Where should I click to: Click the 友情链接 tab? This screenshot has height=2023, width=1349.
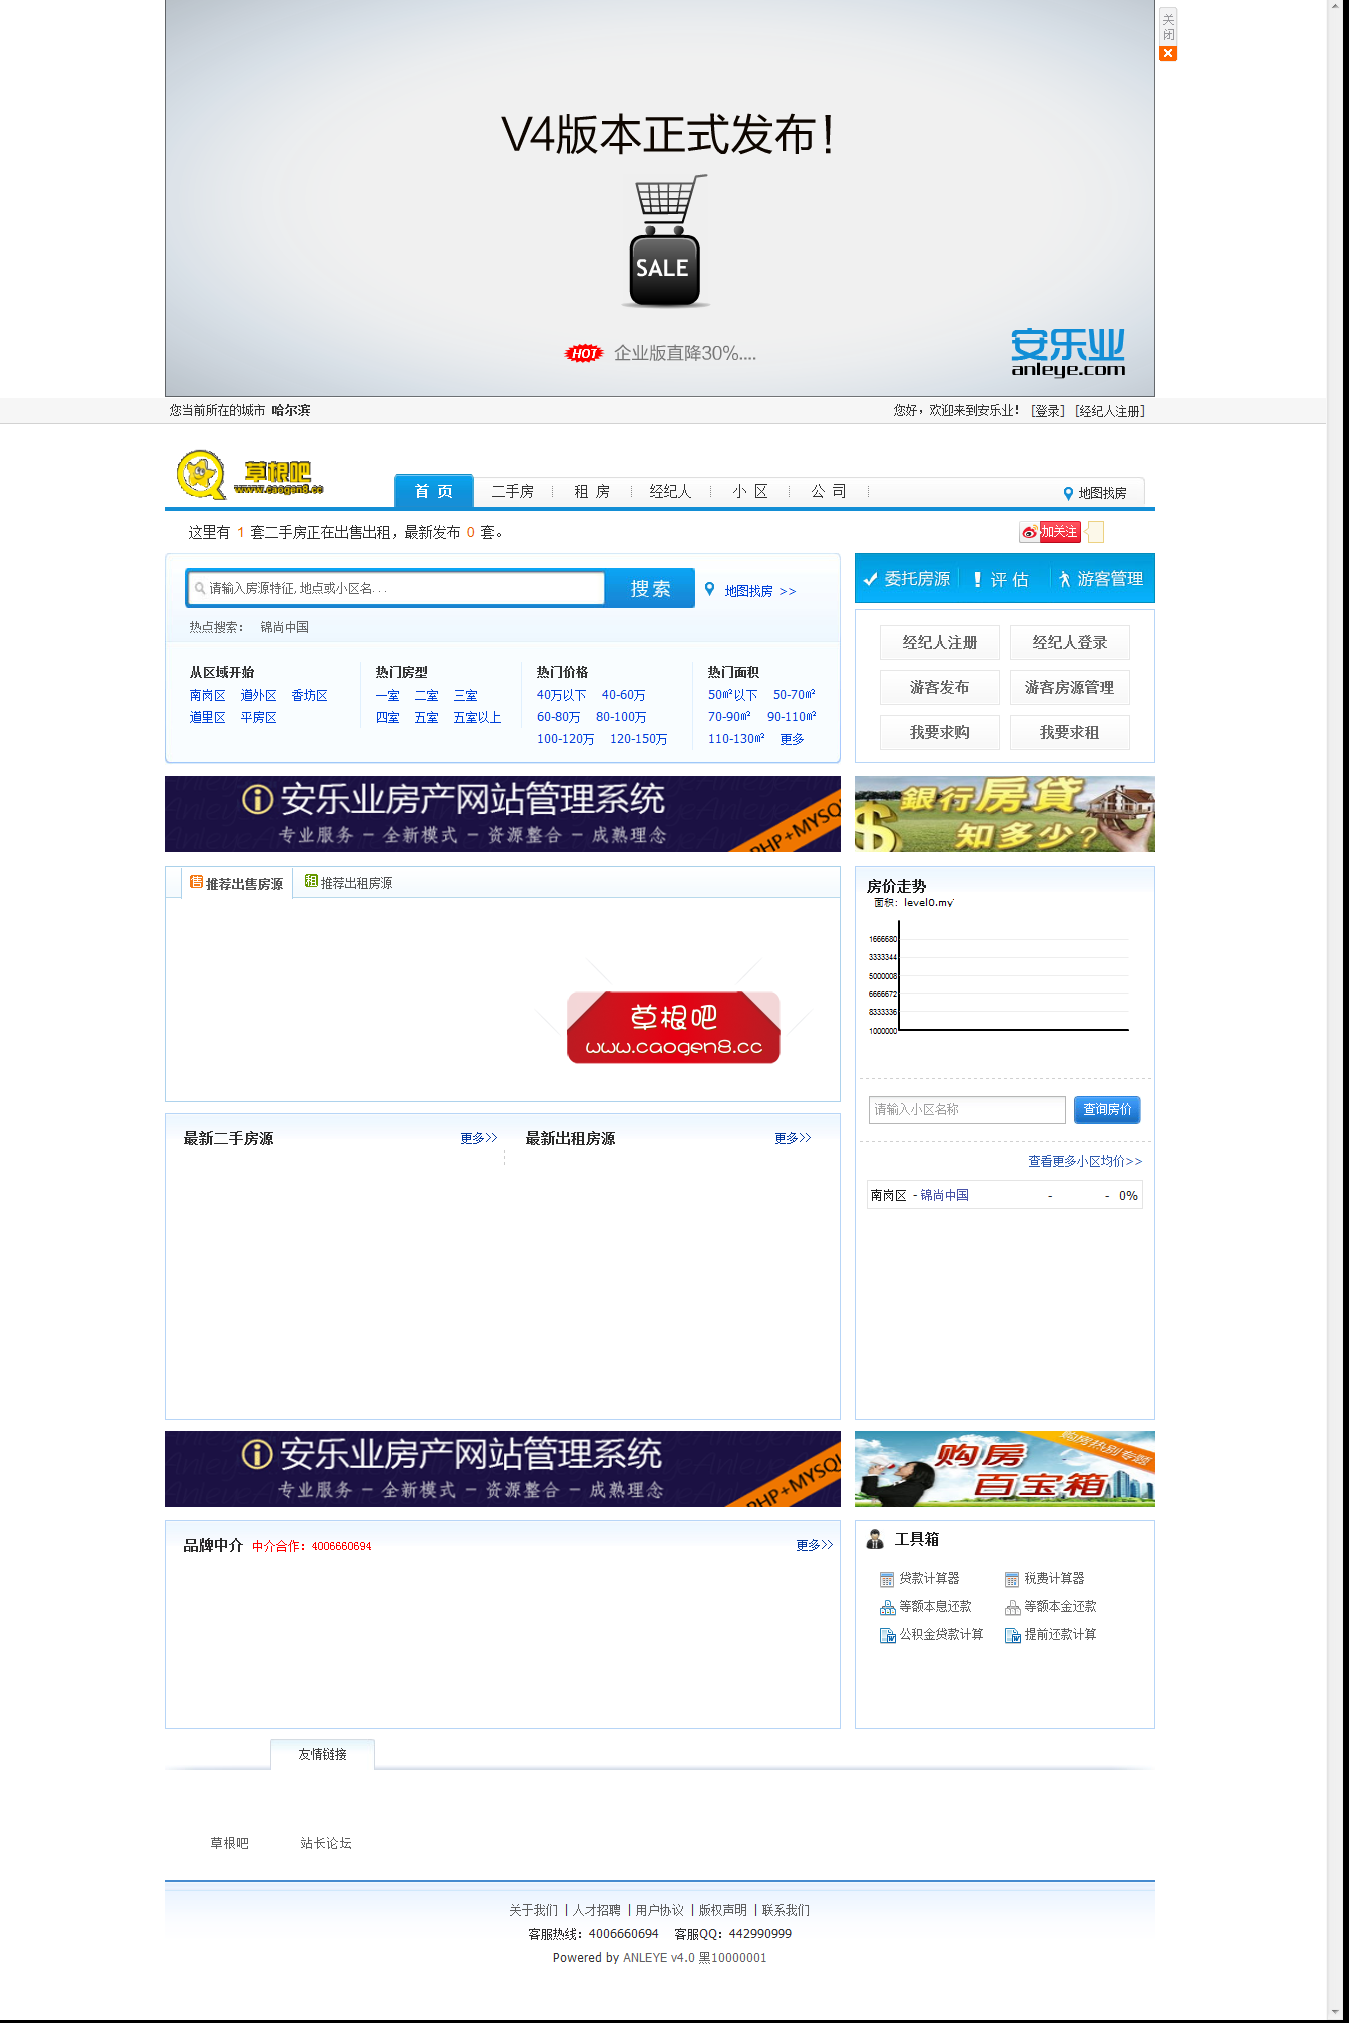(x=322, y=1754)
